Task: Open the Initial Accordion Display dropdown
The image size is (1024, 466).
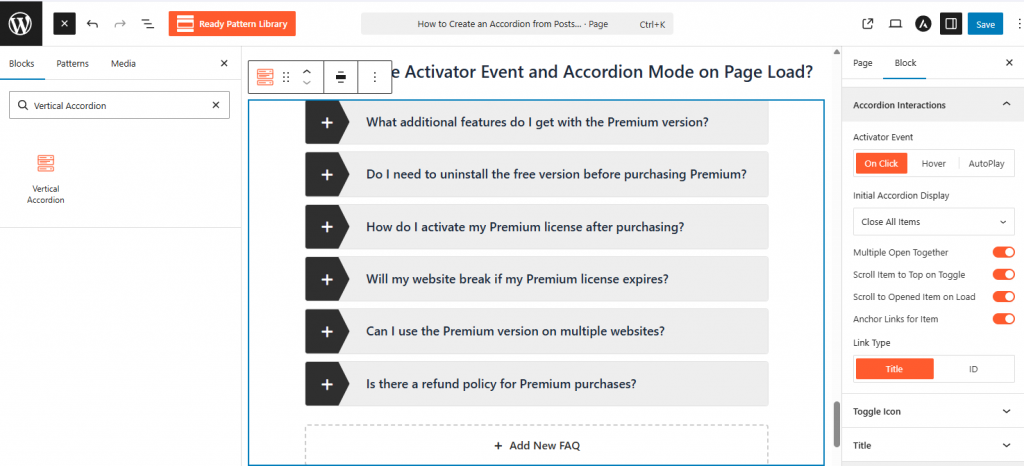Action: (934, 222)
